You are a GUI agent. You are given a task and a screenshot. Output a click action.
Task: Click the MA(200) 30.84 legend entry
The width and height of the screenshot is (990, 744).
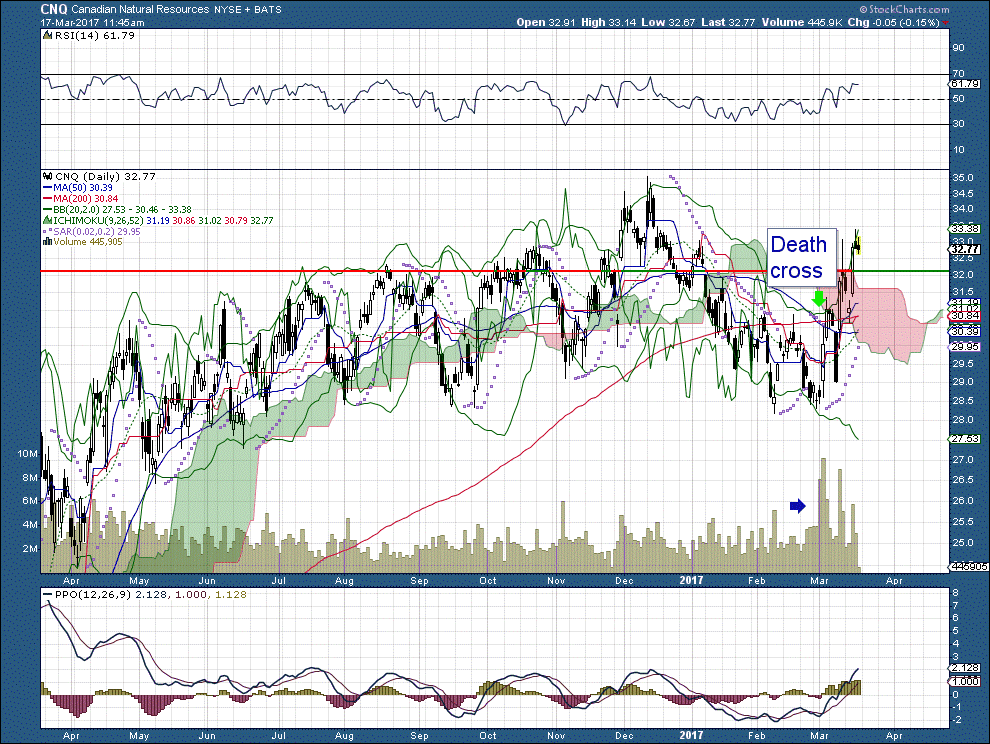click(85, 199)
